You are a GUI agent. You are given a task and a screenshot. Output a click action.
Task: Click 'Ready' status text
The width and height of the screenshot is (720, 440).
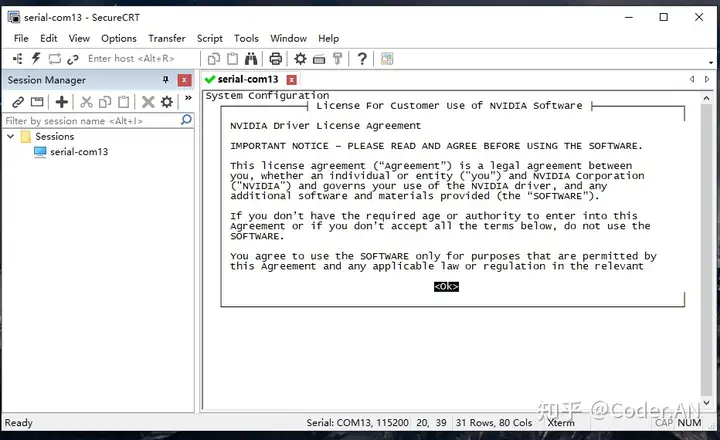19,423
